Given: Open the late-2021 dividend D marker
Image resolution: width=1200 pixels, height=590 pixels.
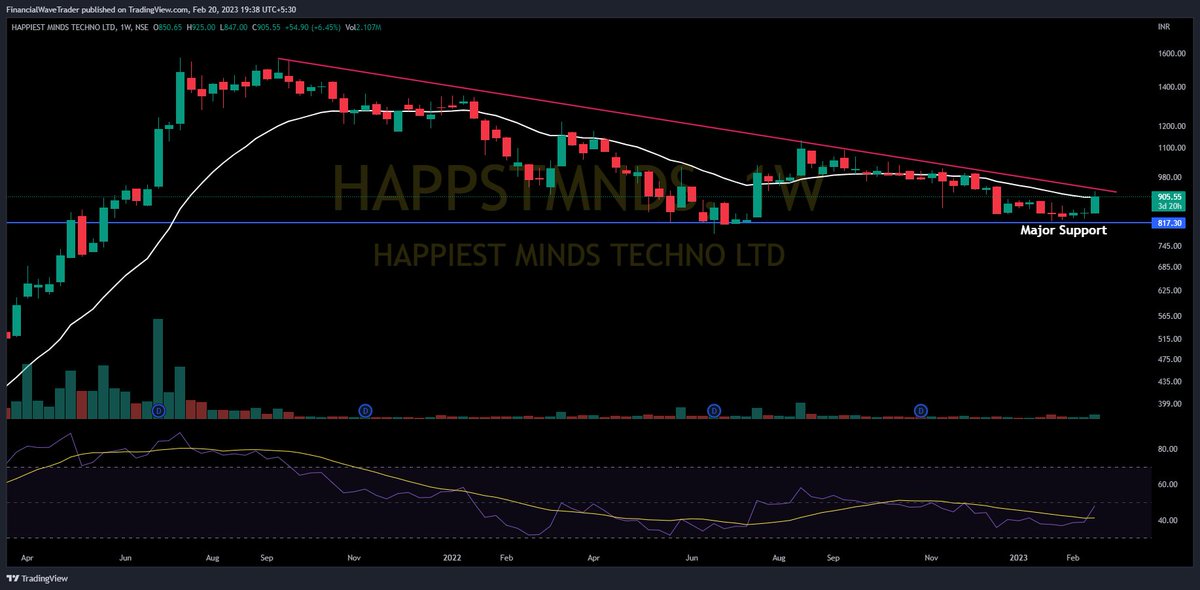Looking at the screenshot, I should 365,410.
